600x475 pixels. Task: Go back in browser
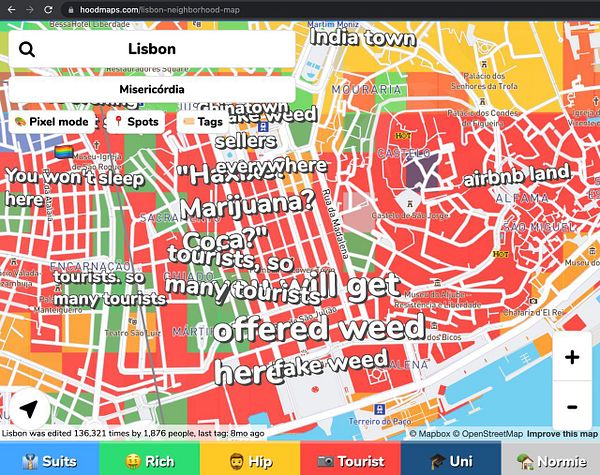coord(11,10)
